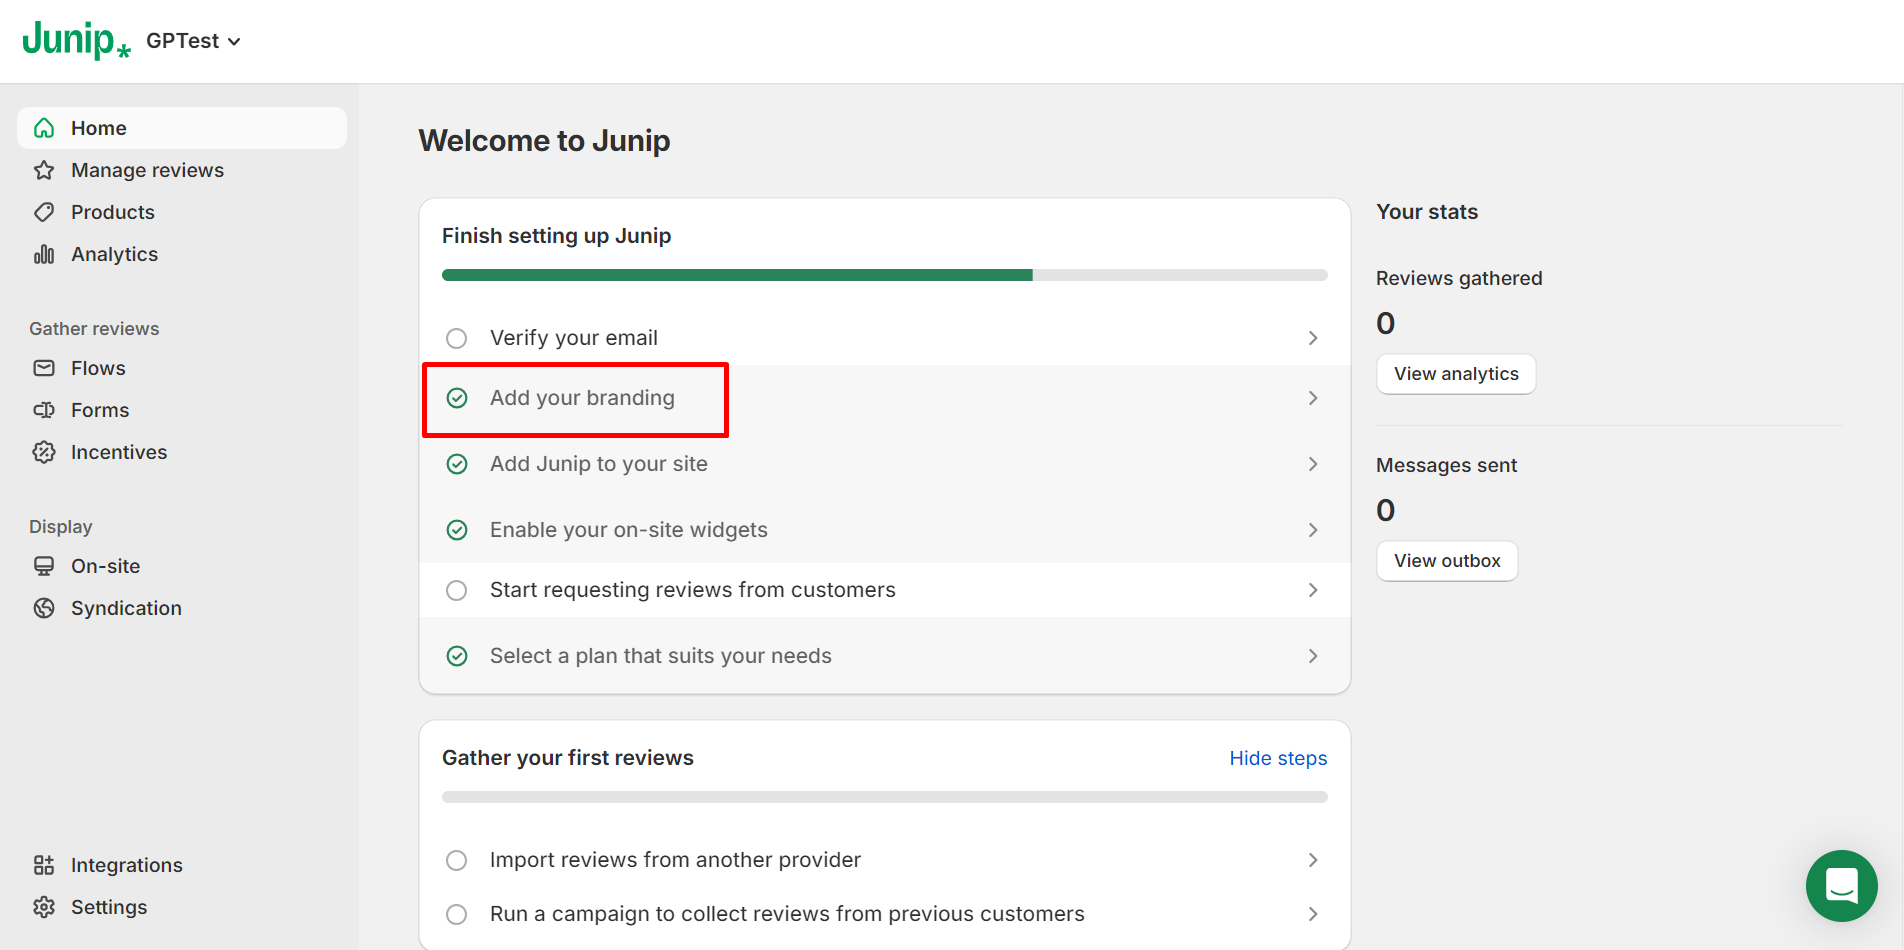The height and width of the screenshot is (950, 1904).
Task: Click the View analytics button
Action: tap(1456, 374)
